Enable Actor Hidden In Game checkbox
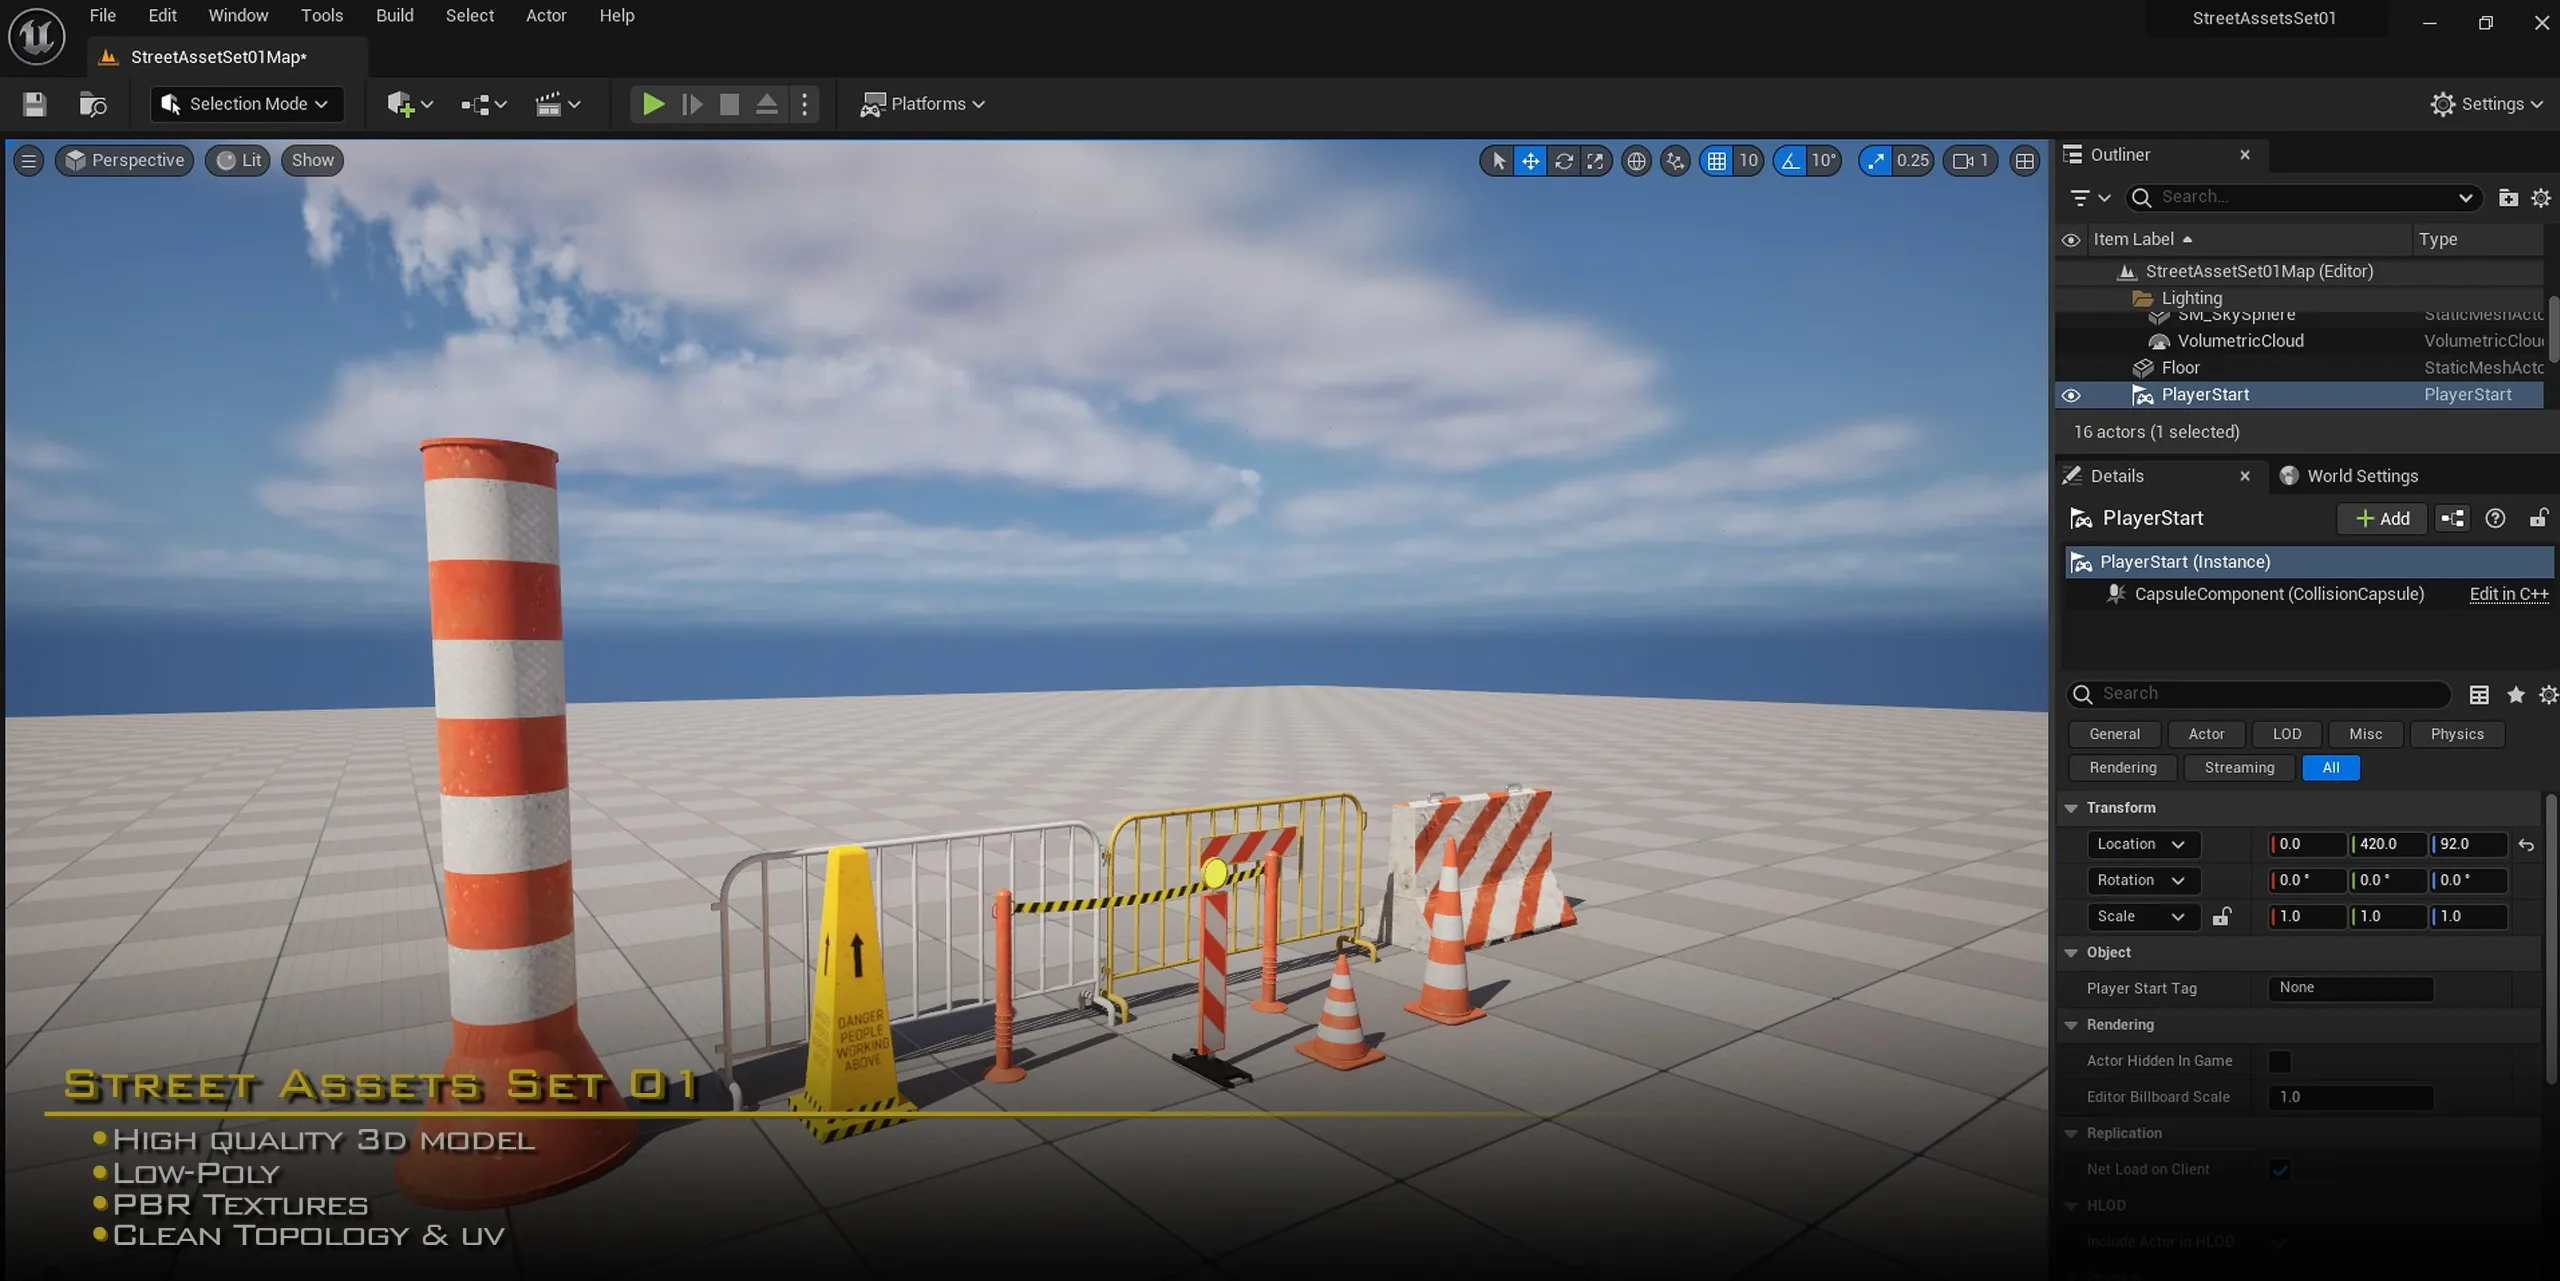This screenshot has width=2560, height=1281. [2280, 1061]
